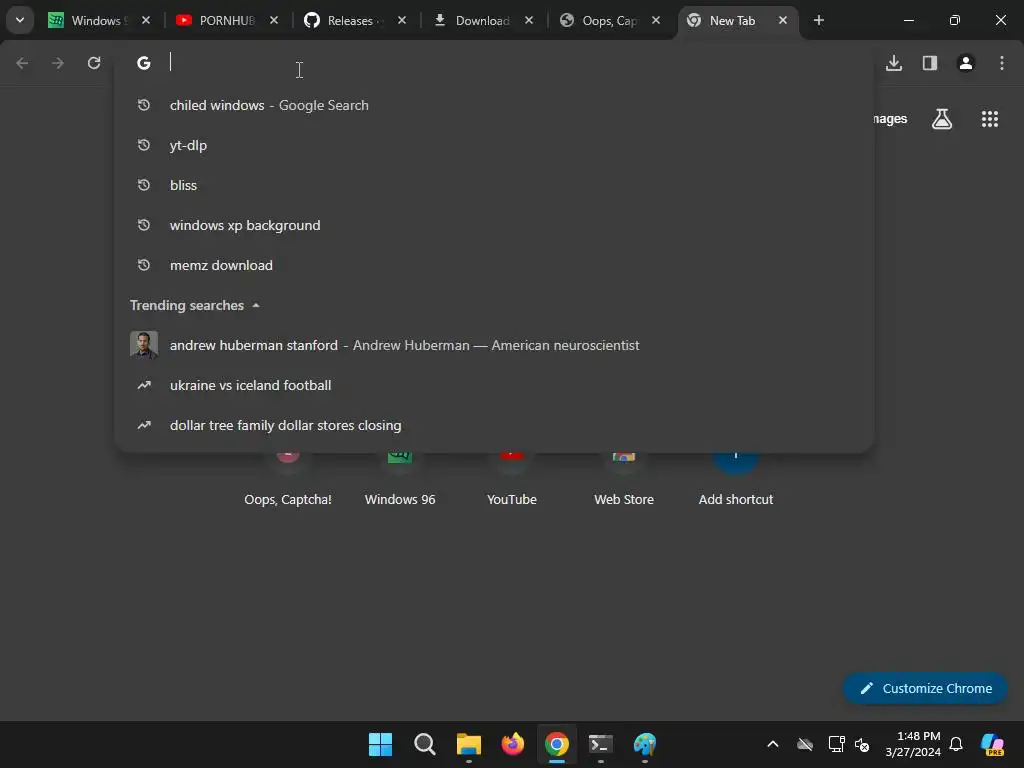
Task: Open File Explorer from taskbar
Action: point(469,744)
